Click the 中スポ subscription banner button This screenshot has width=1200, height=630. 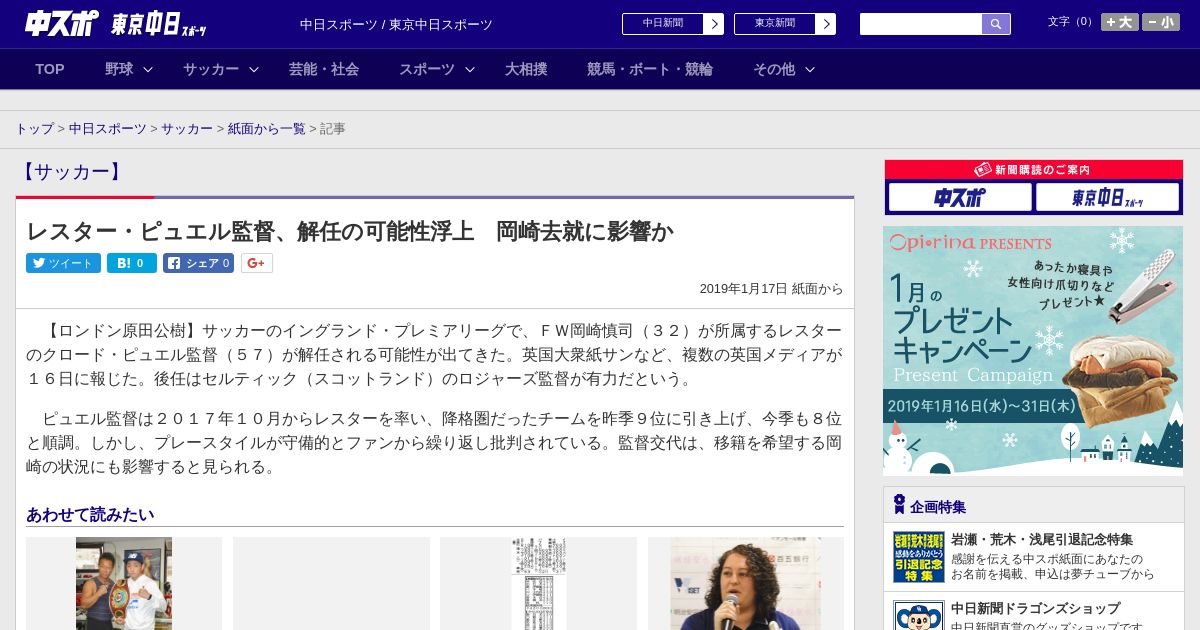(960, 197)
